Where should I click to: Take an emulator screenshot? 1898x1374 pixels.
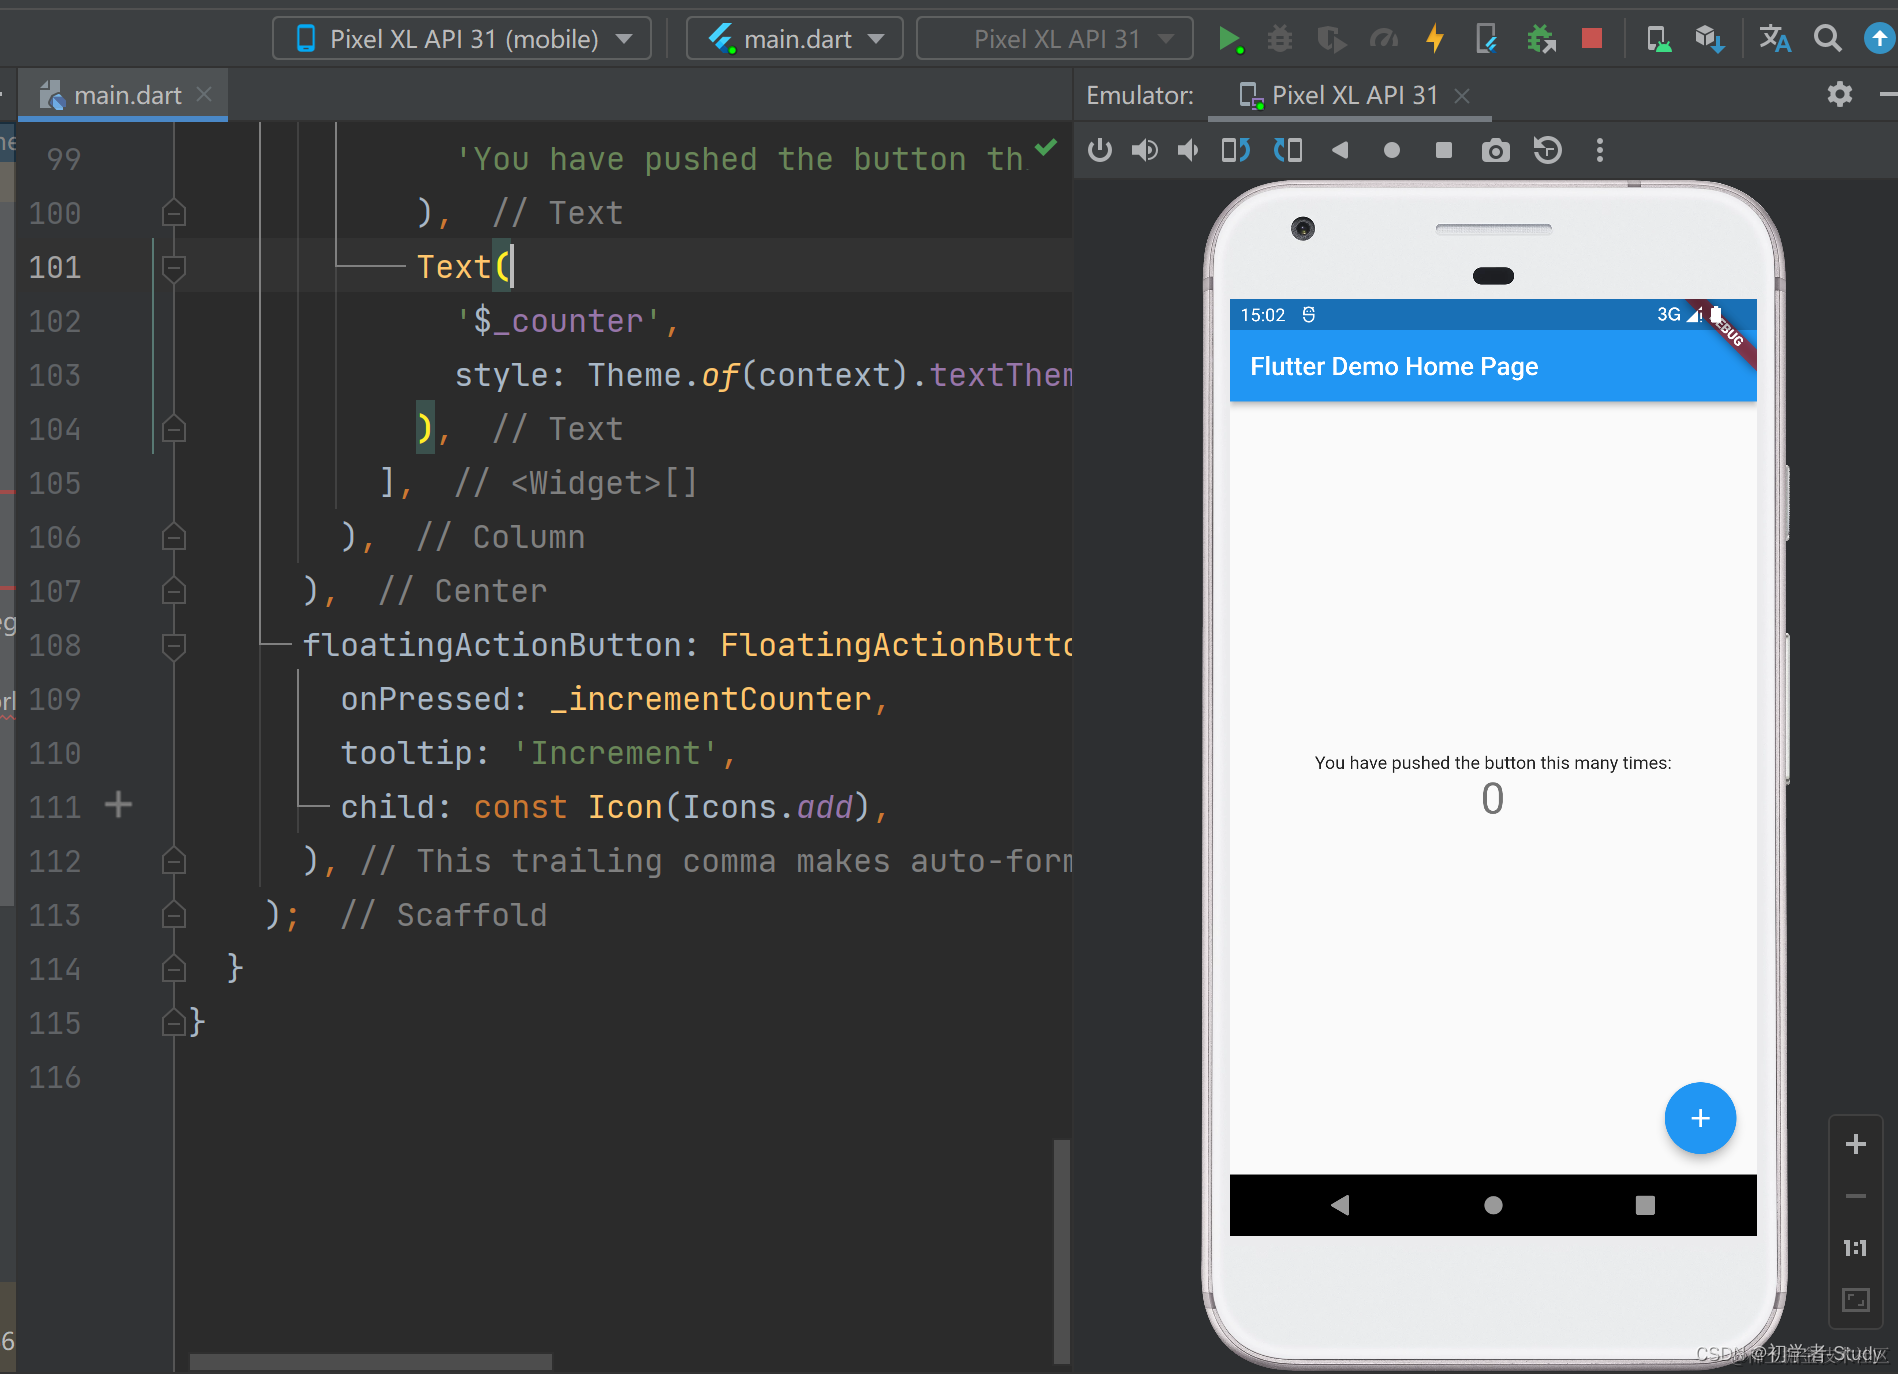(x=1496, y=150)
